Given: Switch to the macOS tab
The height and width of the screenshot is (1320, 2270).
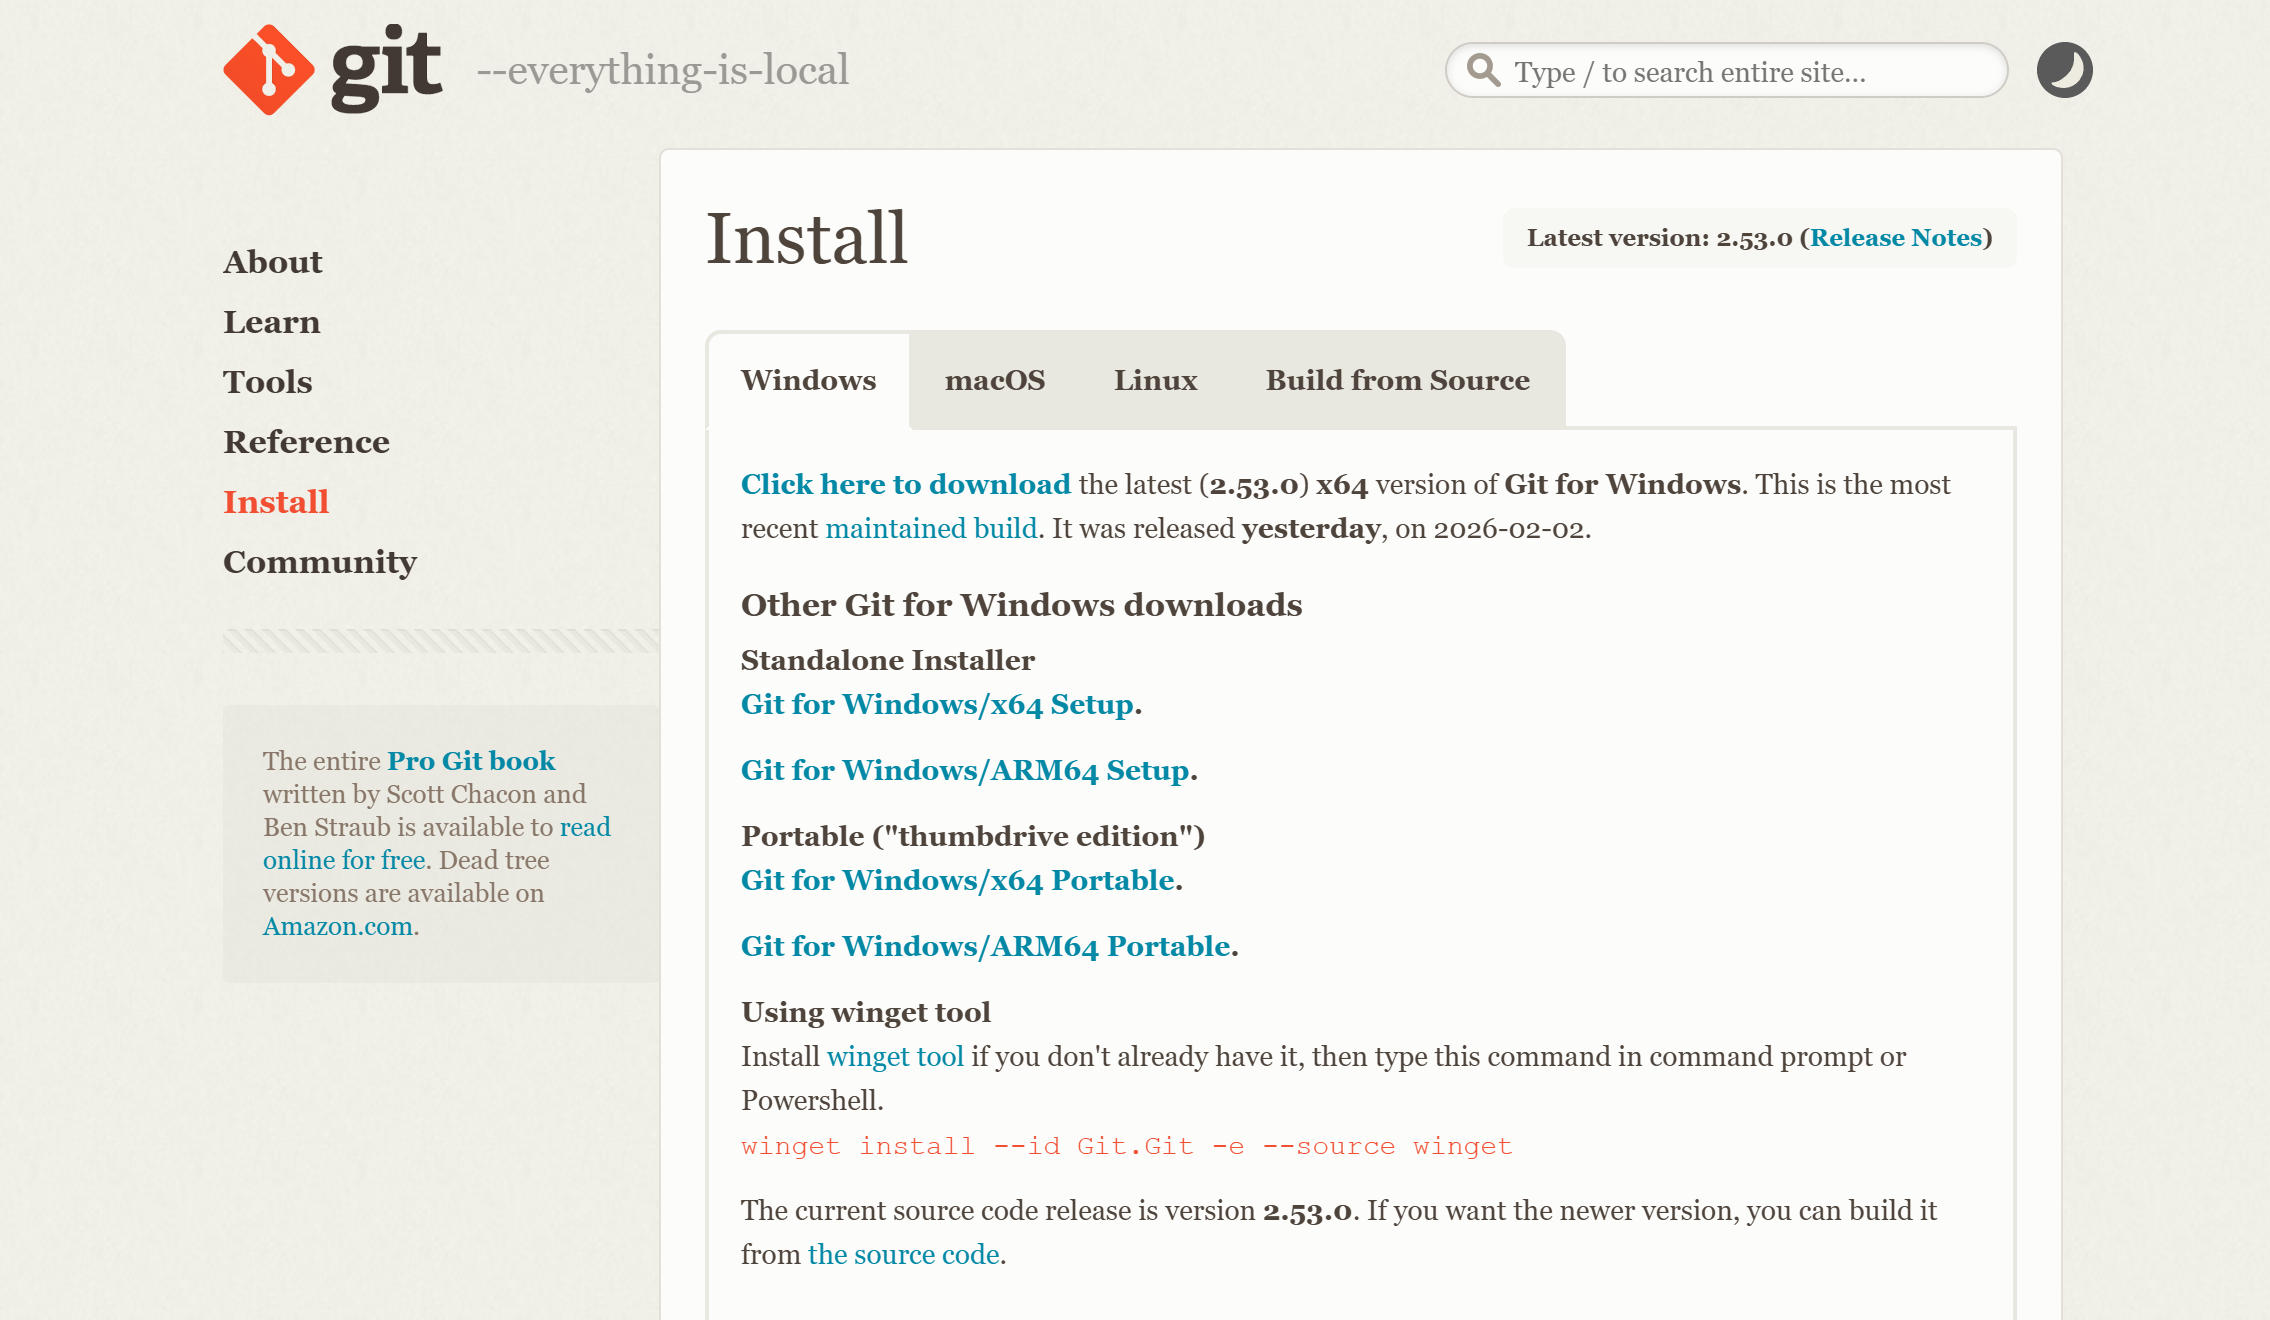Looking at the screenshot, I should pyautogui.click(x=994, y=380).
